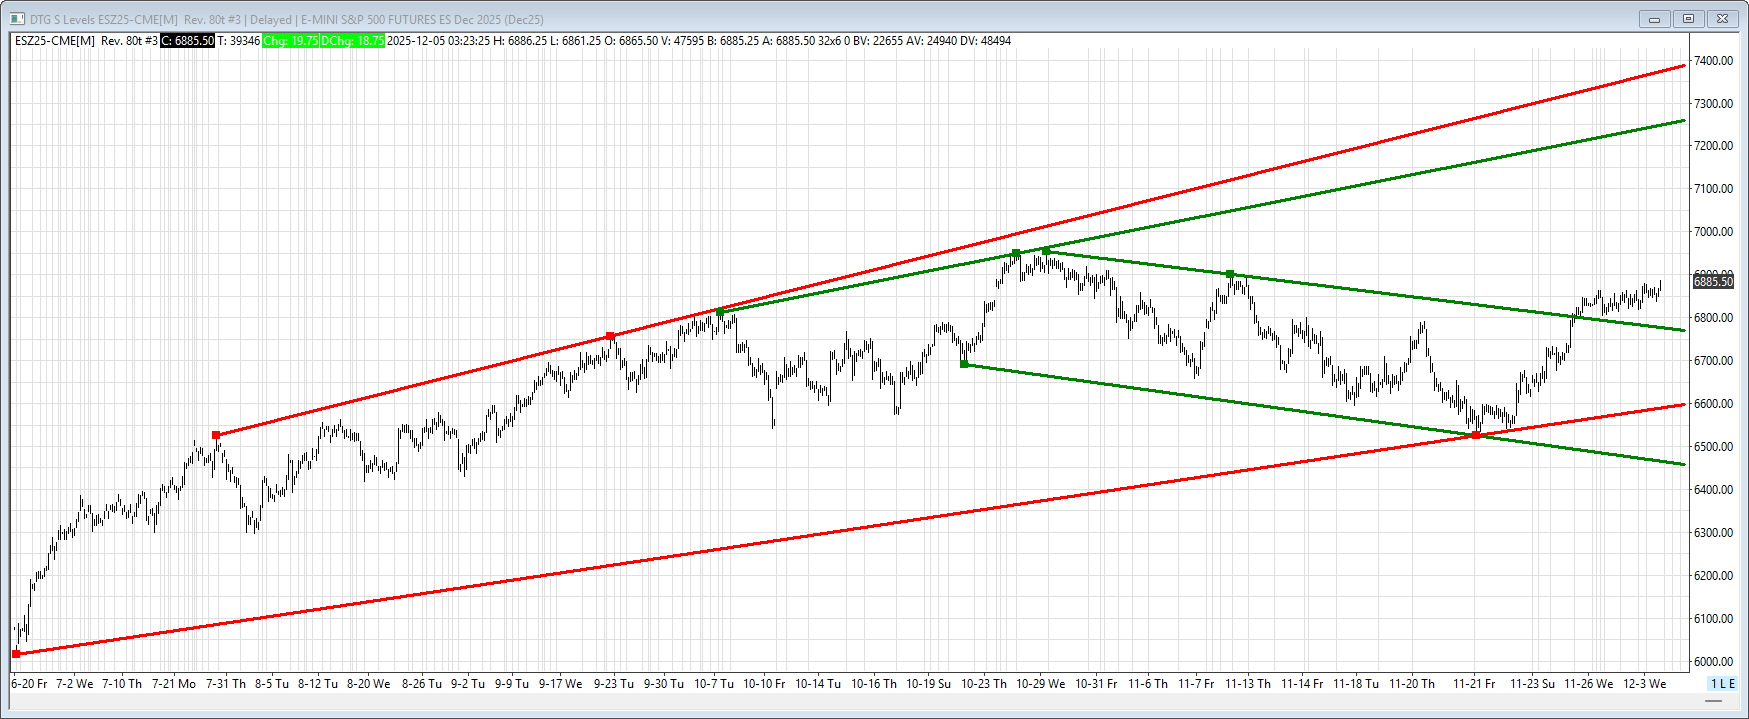Click the A: 6885.50 ask value
Viewport: 1749px width, 719px height.
788,41
